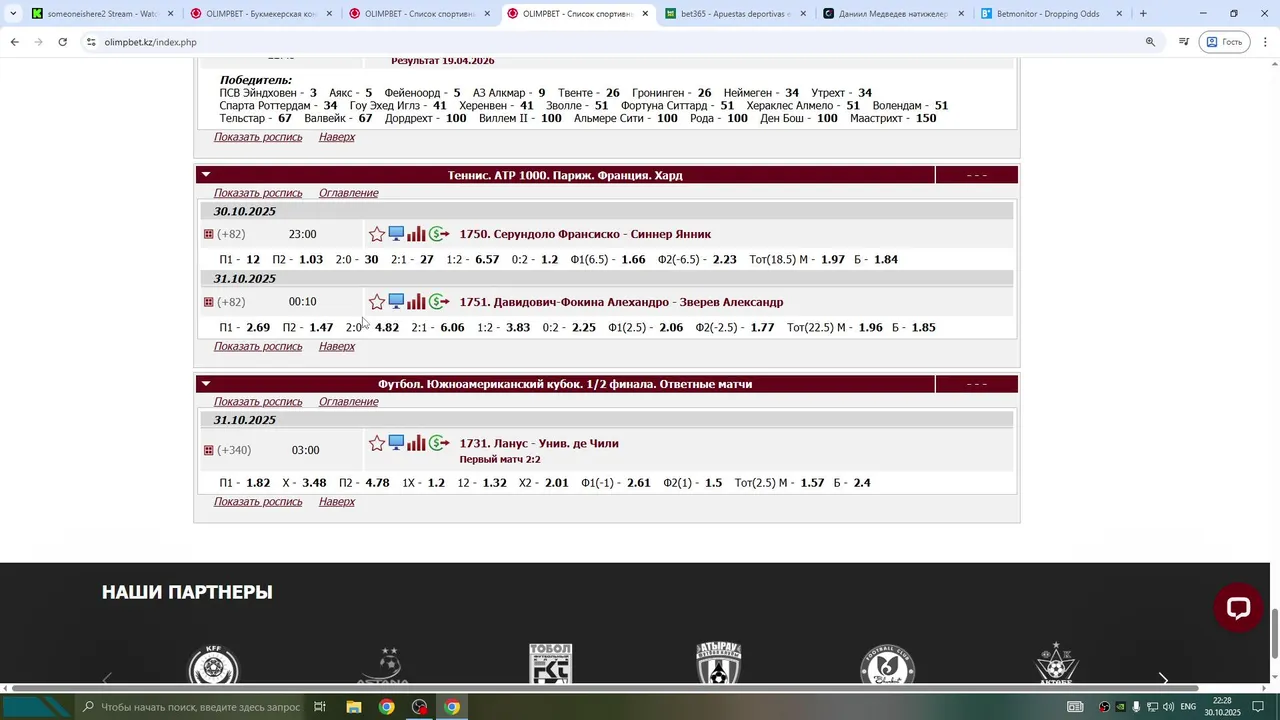The image size is (1280, 720).
Task: Open the live chat support bubble
Action: (1238, 608)
